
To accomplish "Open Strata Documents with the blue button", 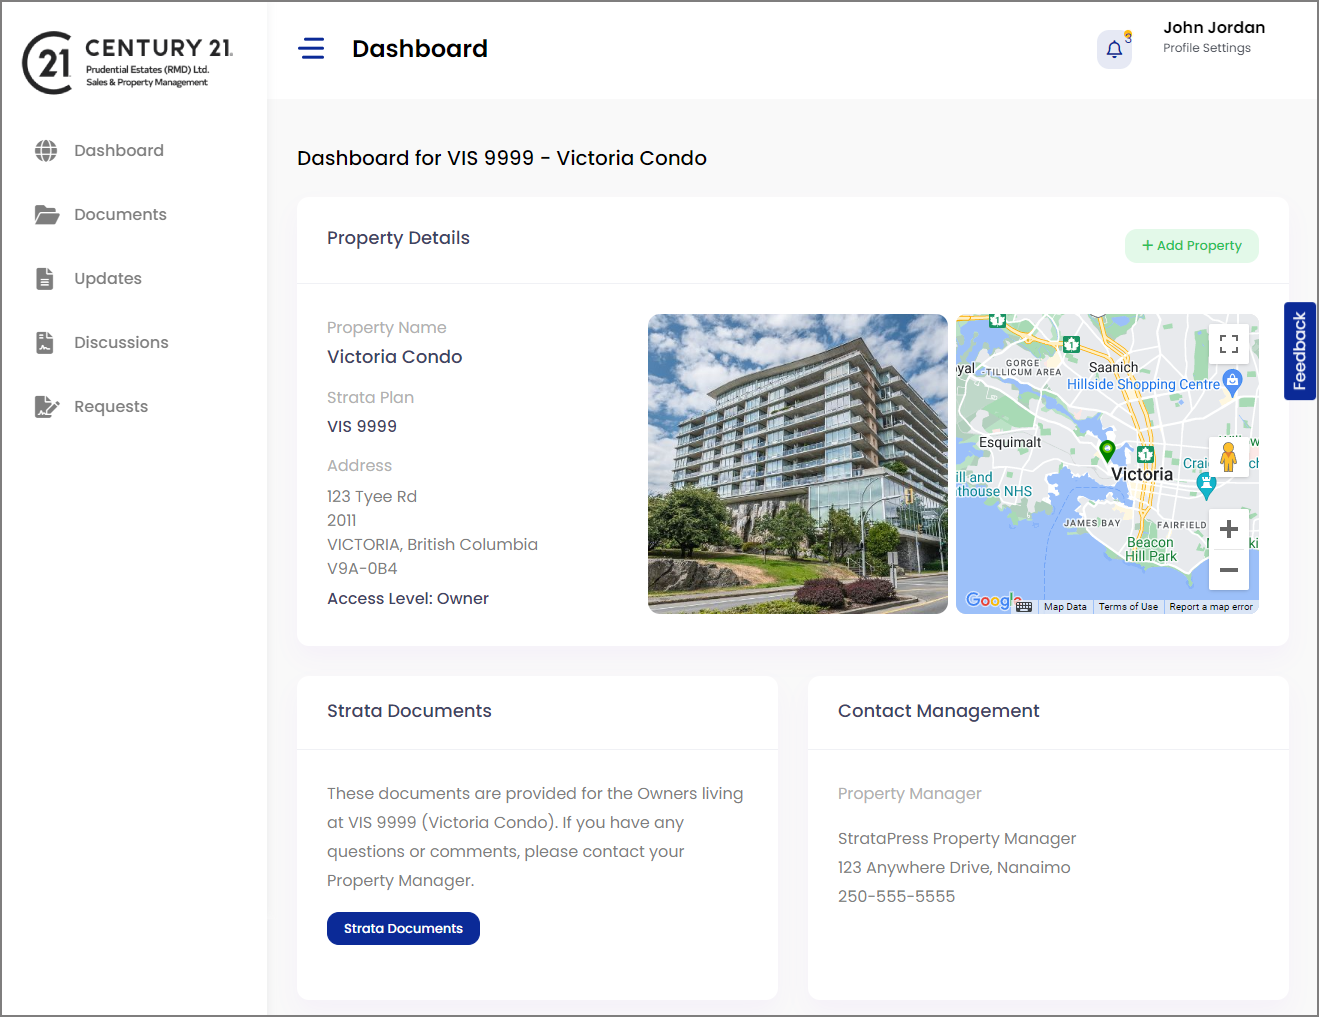I will (403, 928).
